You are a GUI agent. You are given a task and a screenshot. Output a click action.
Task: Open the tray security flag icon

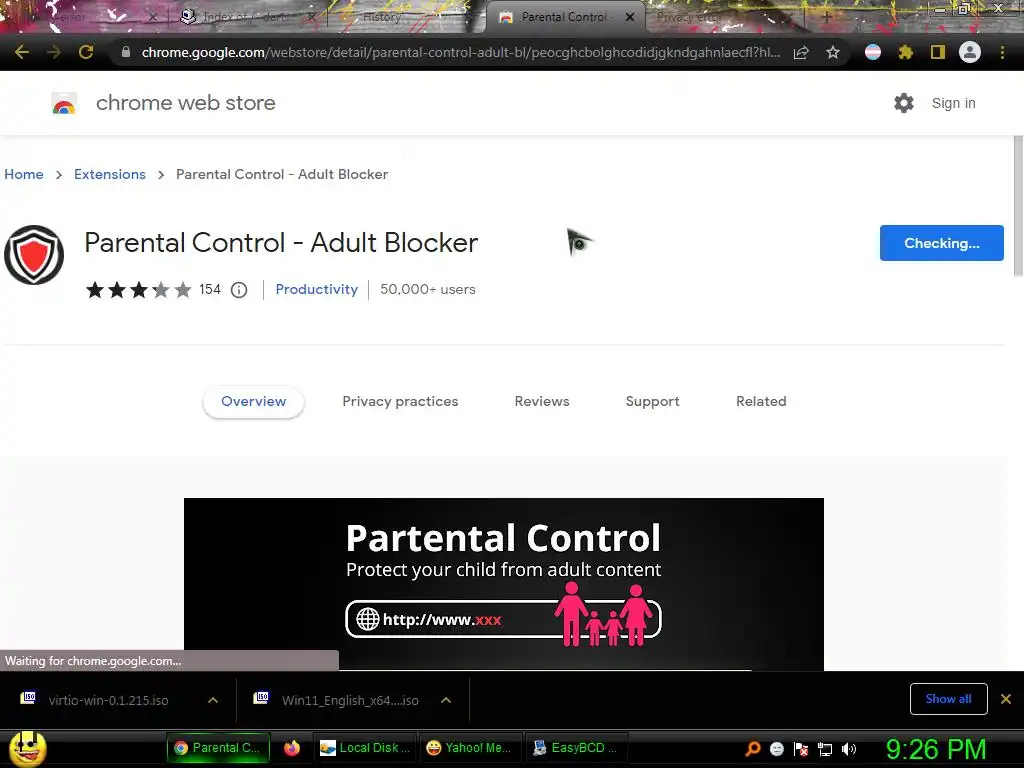click(x=801, y=749)
